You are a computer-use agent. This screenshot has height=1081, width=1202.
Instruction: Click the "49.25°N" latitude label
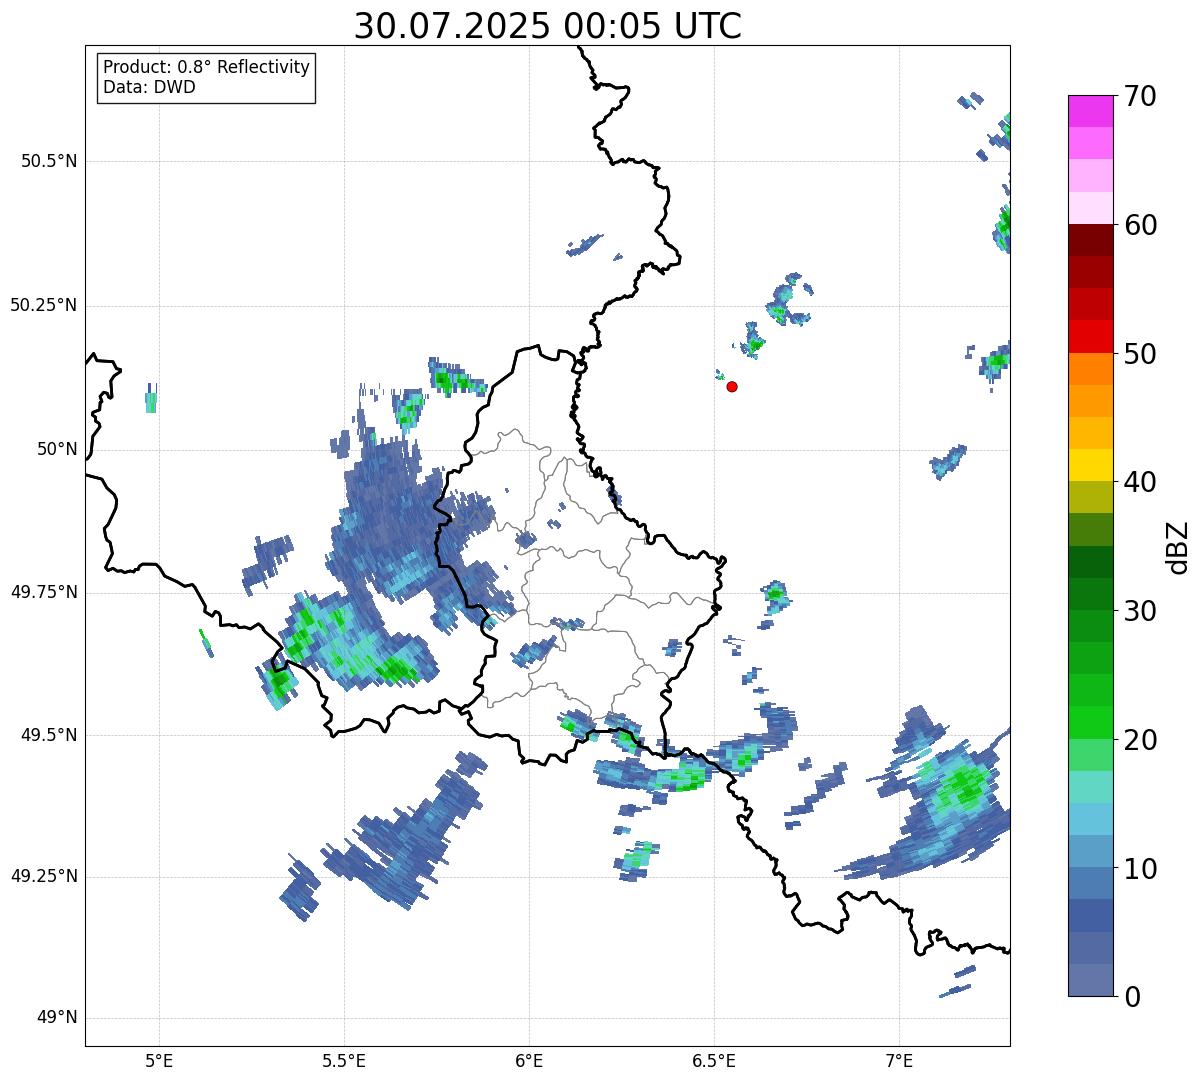click(x=43, y=876)
